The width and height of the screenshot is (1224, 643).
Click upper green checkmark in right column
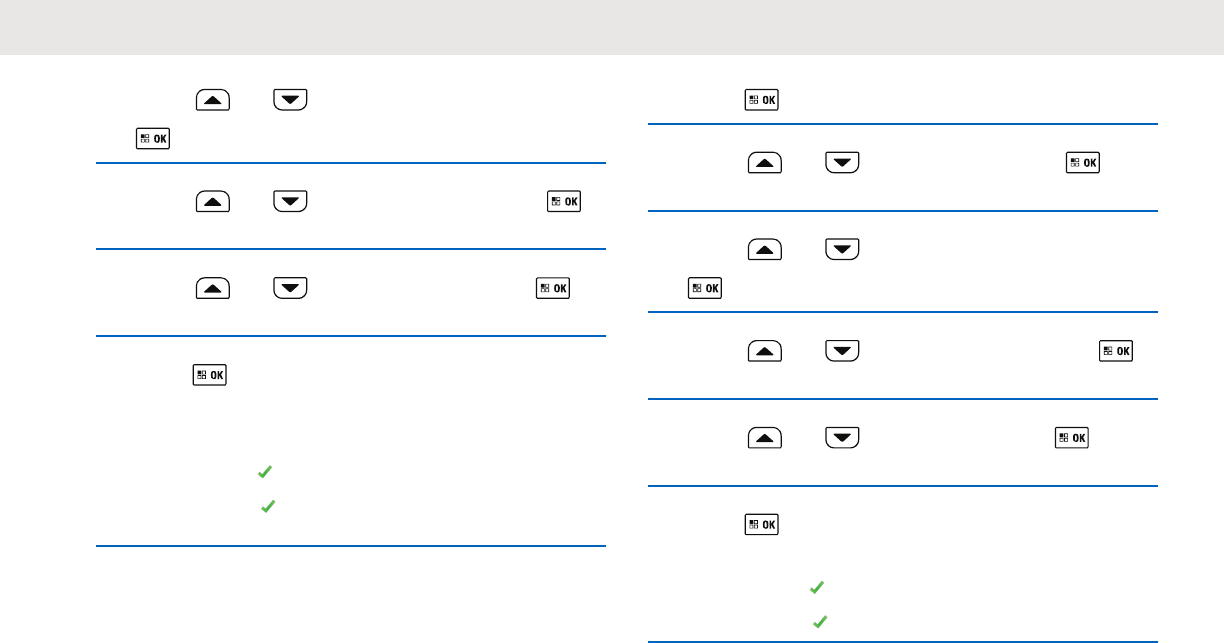816,587
